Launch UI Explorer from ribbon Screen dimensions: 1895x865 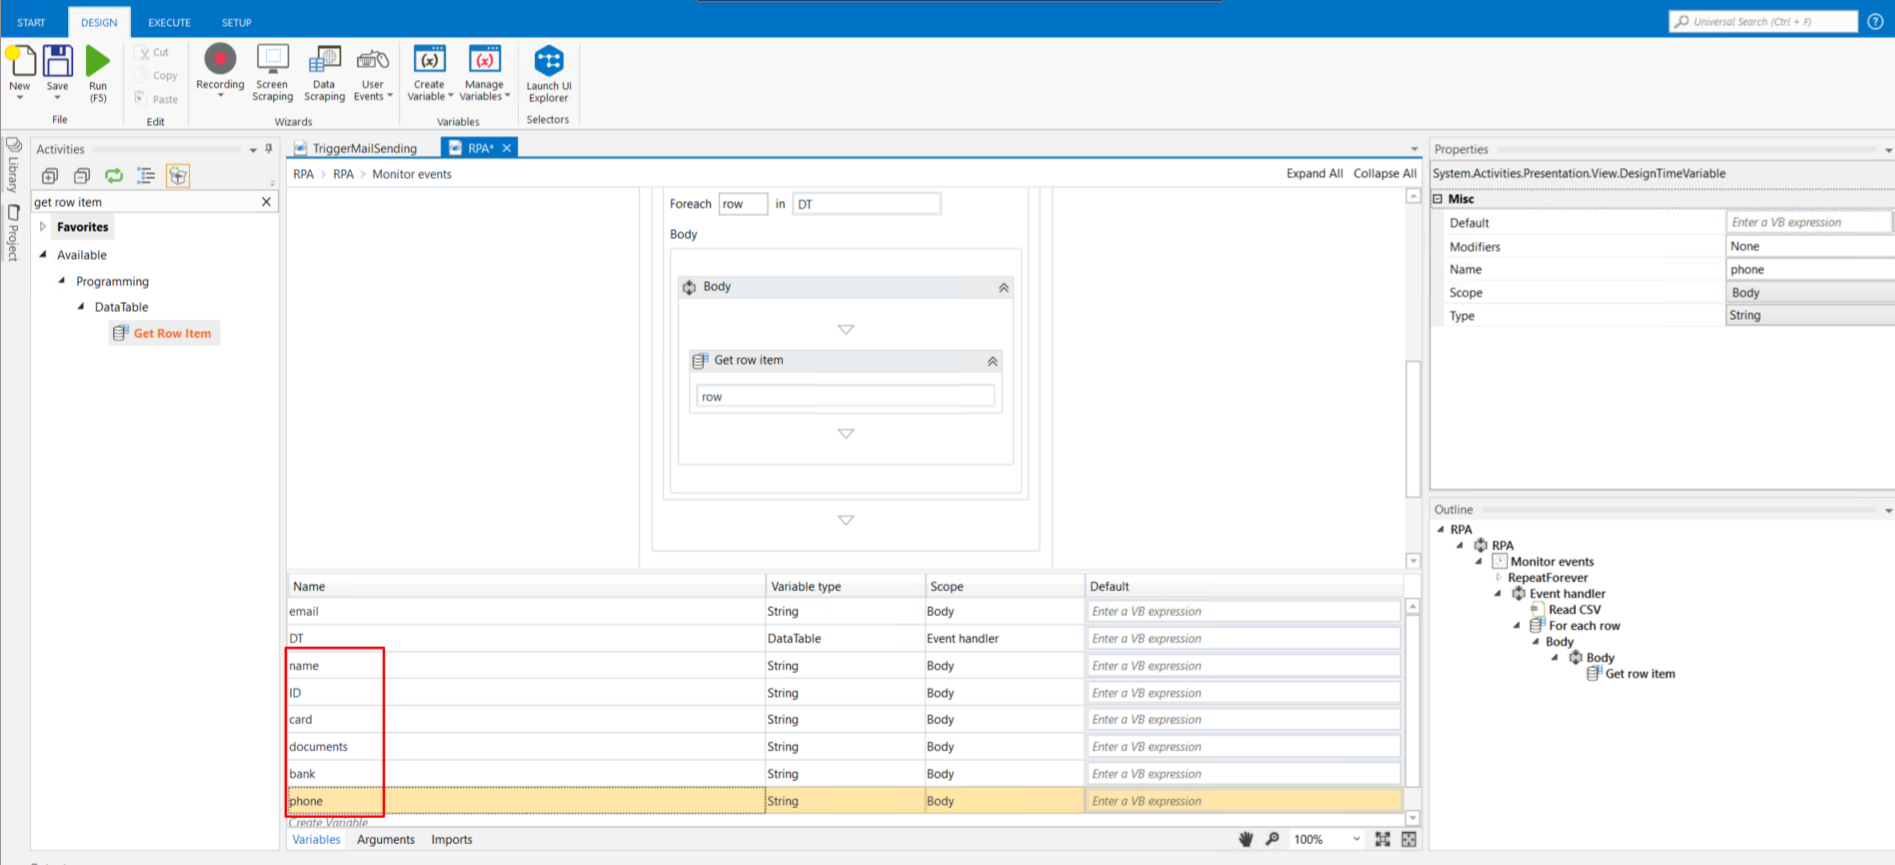(548, 62)
